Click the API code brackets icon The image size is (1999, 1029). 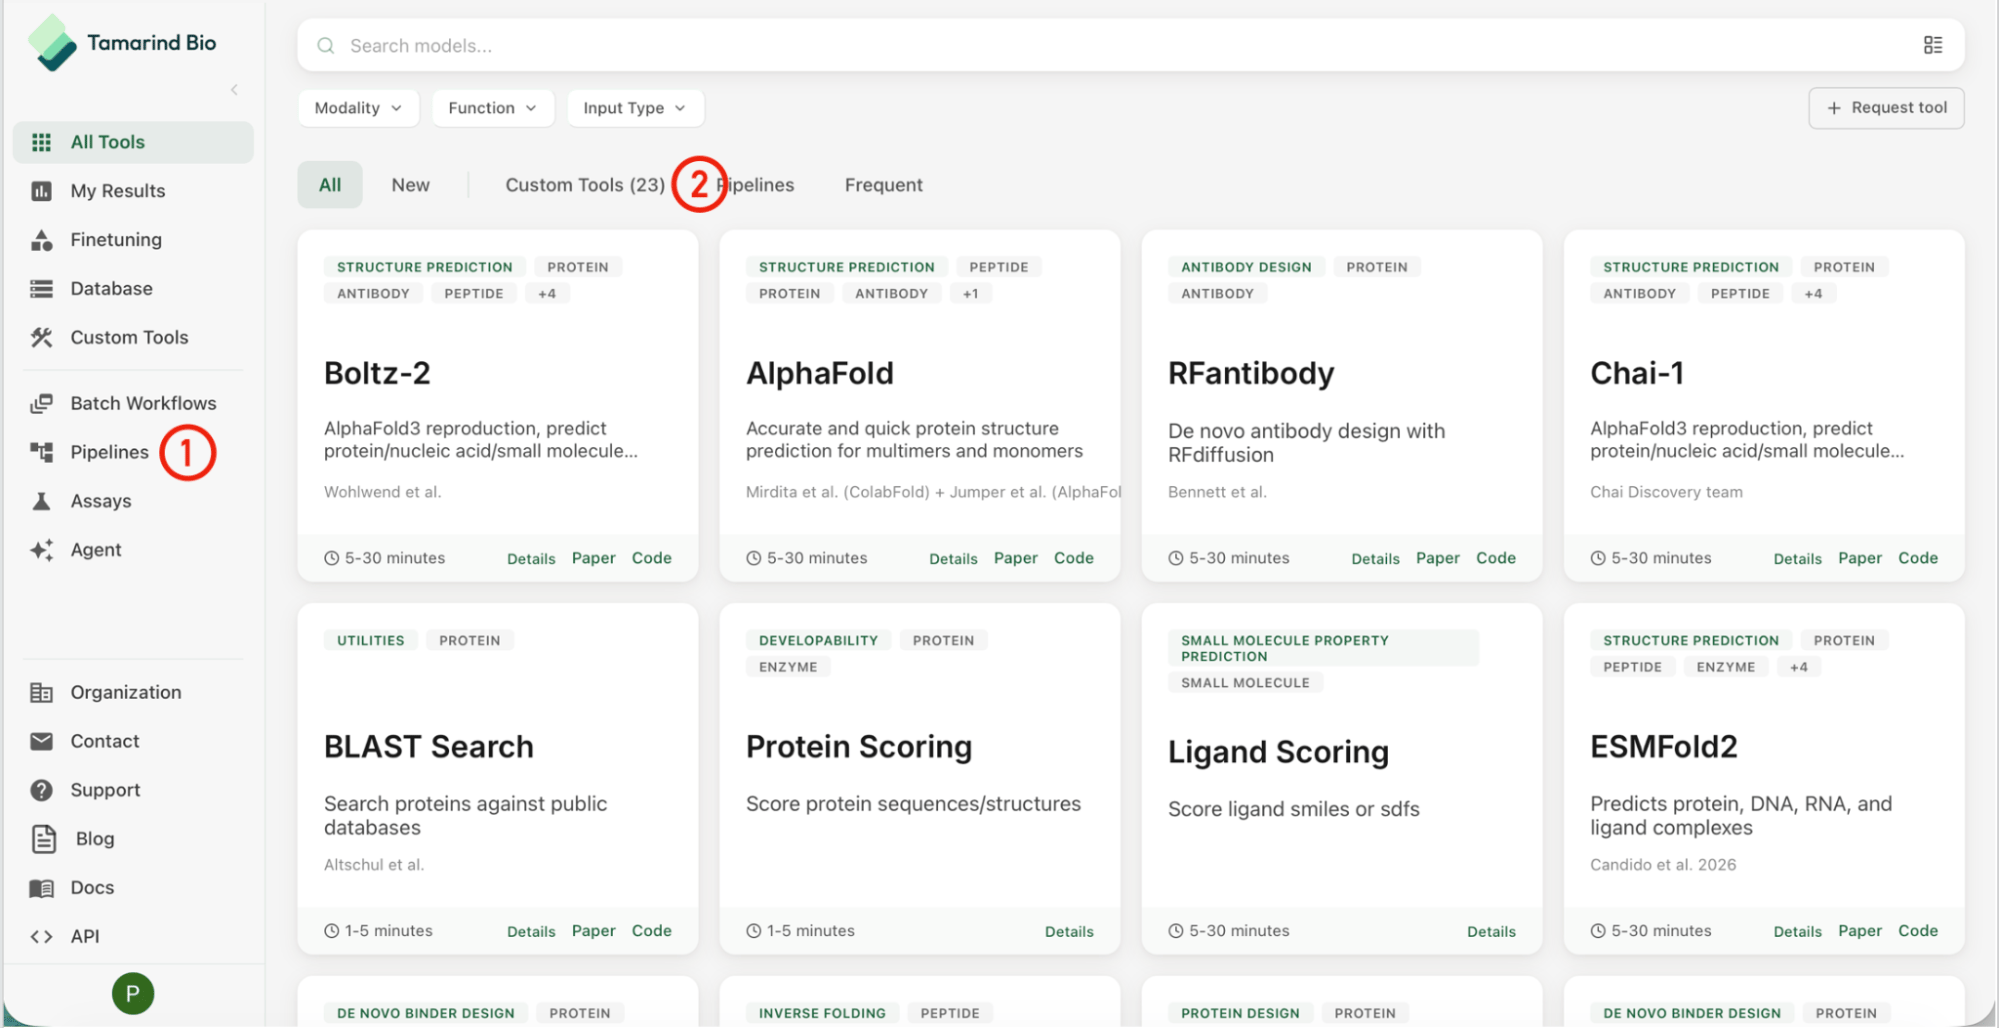point(41,937)
